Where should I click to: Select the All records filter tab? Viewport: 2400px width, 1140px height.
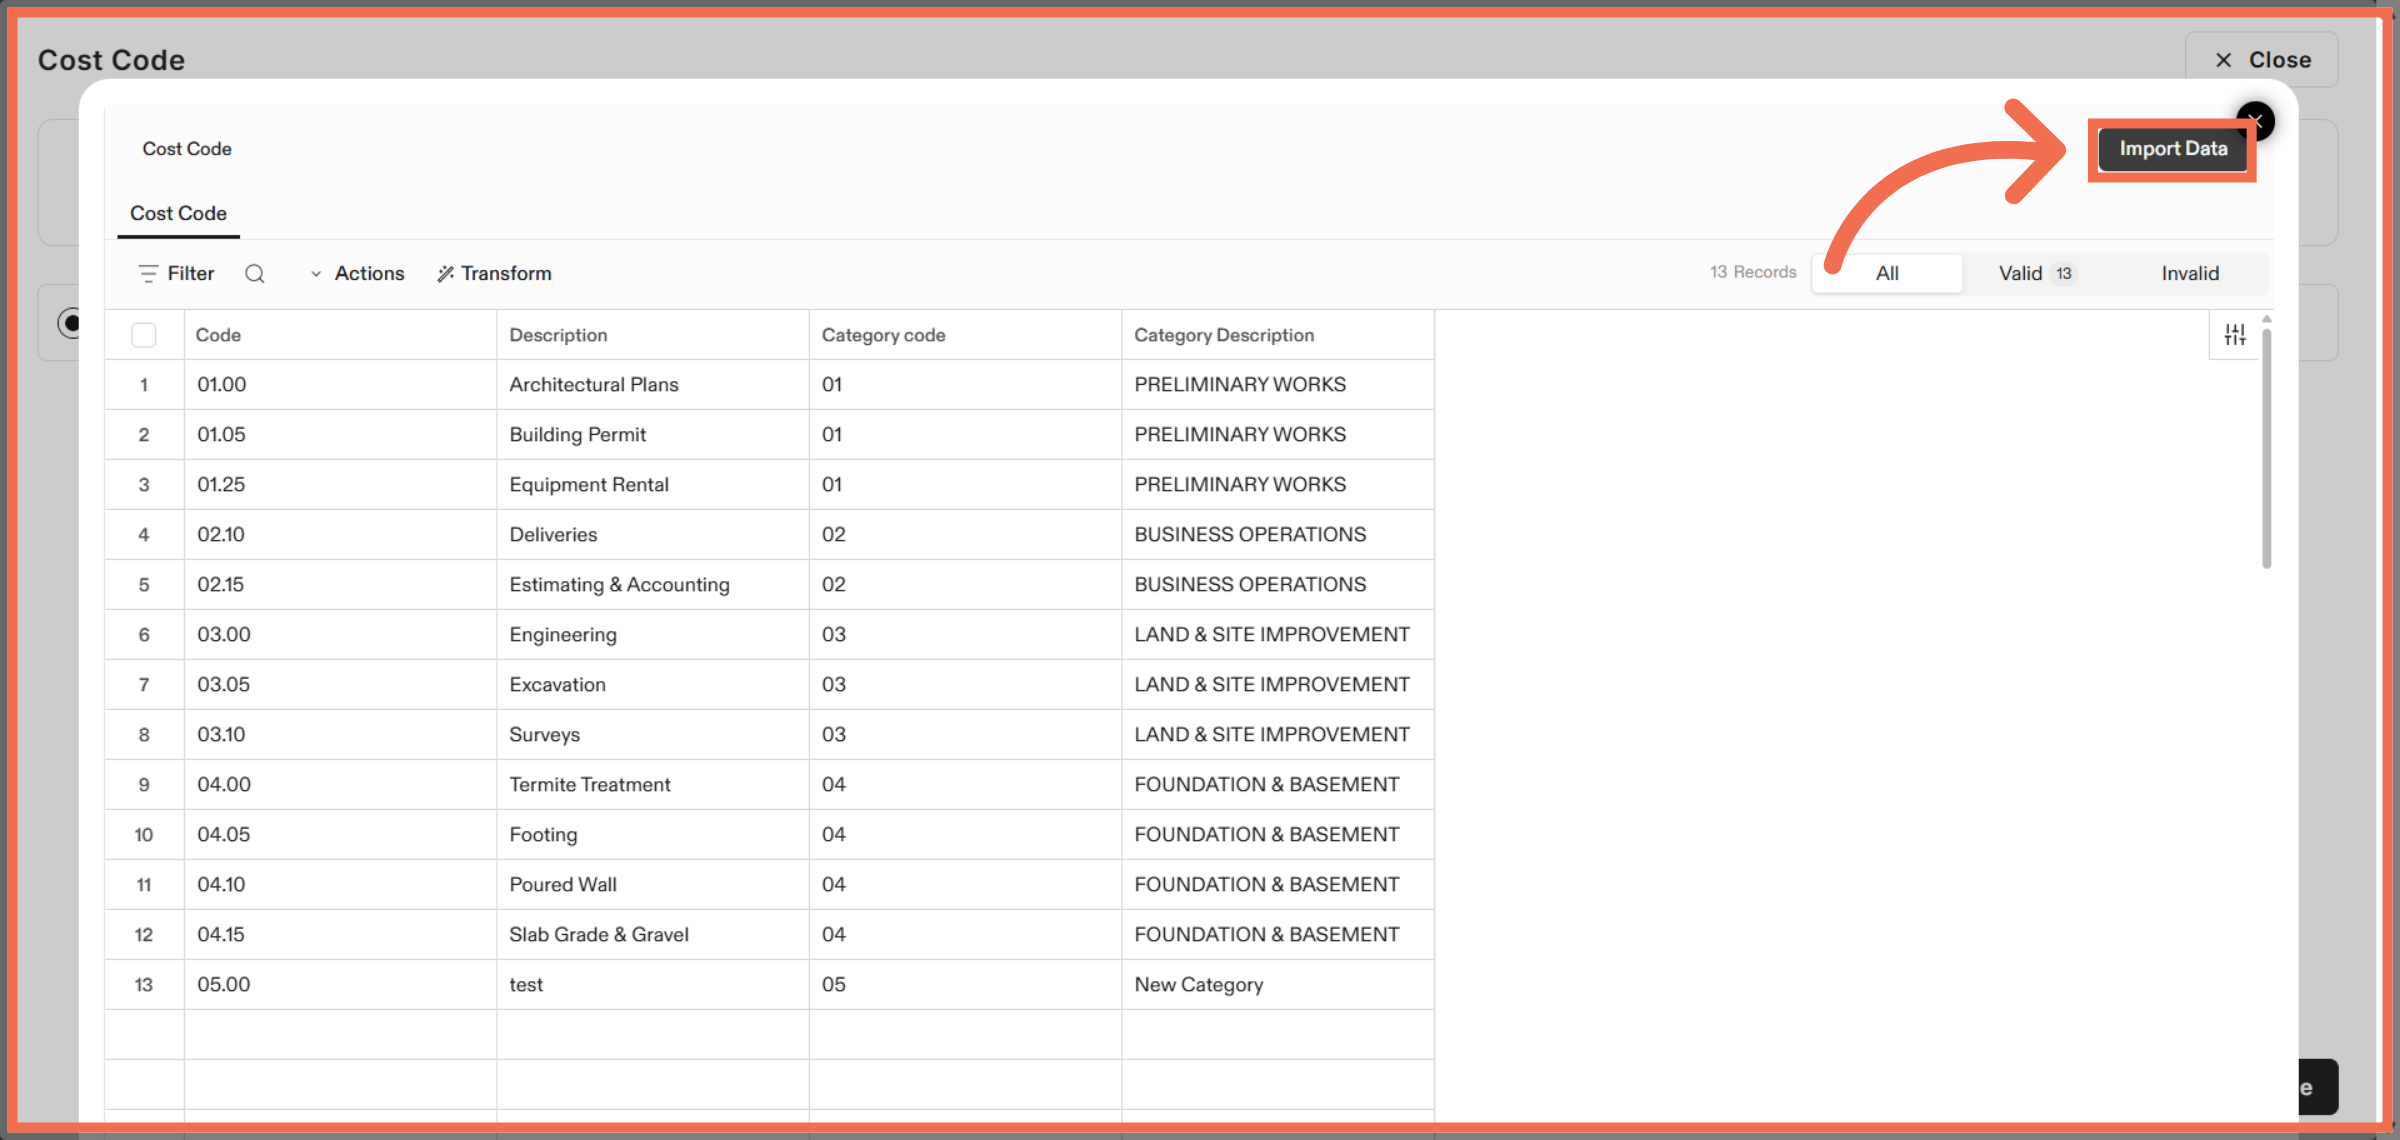(1887, 272)
